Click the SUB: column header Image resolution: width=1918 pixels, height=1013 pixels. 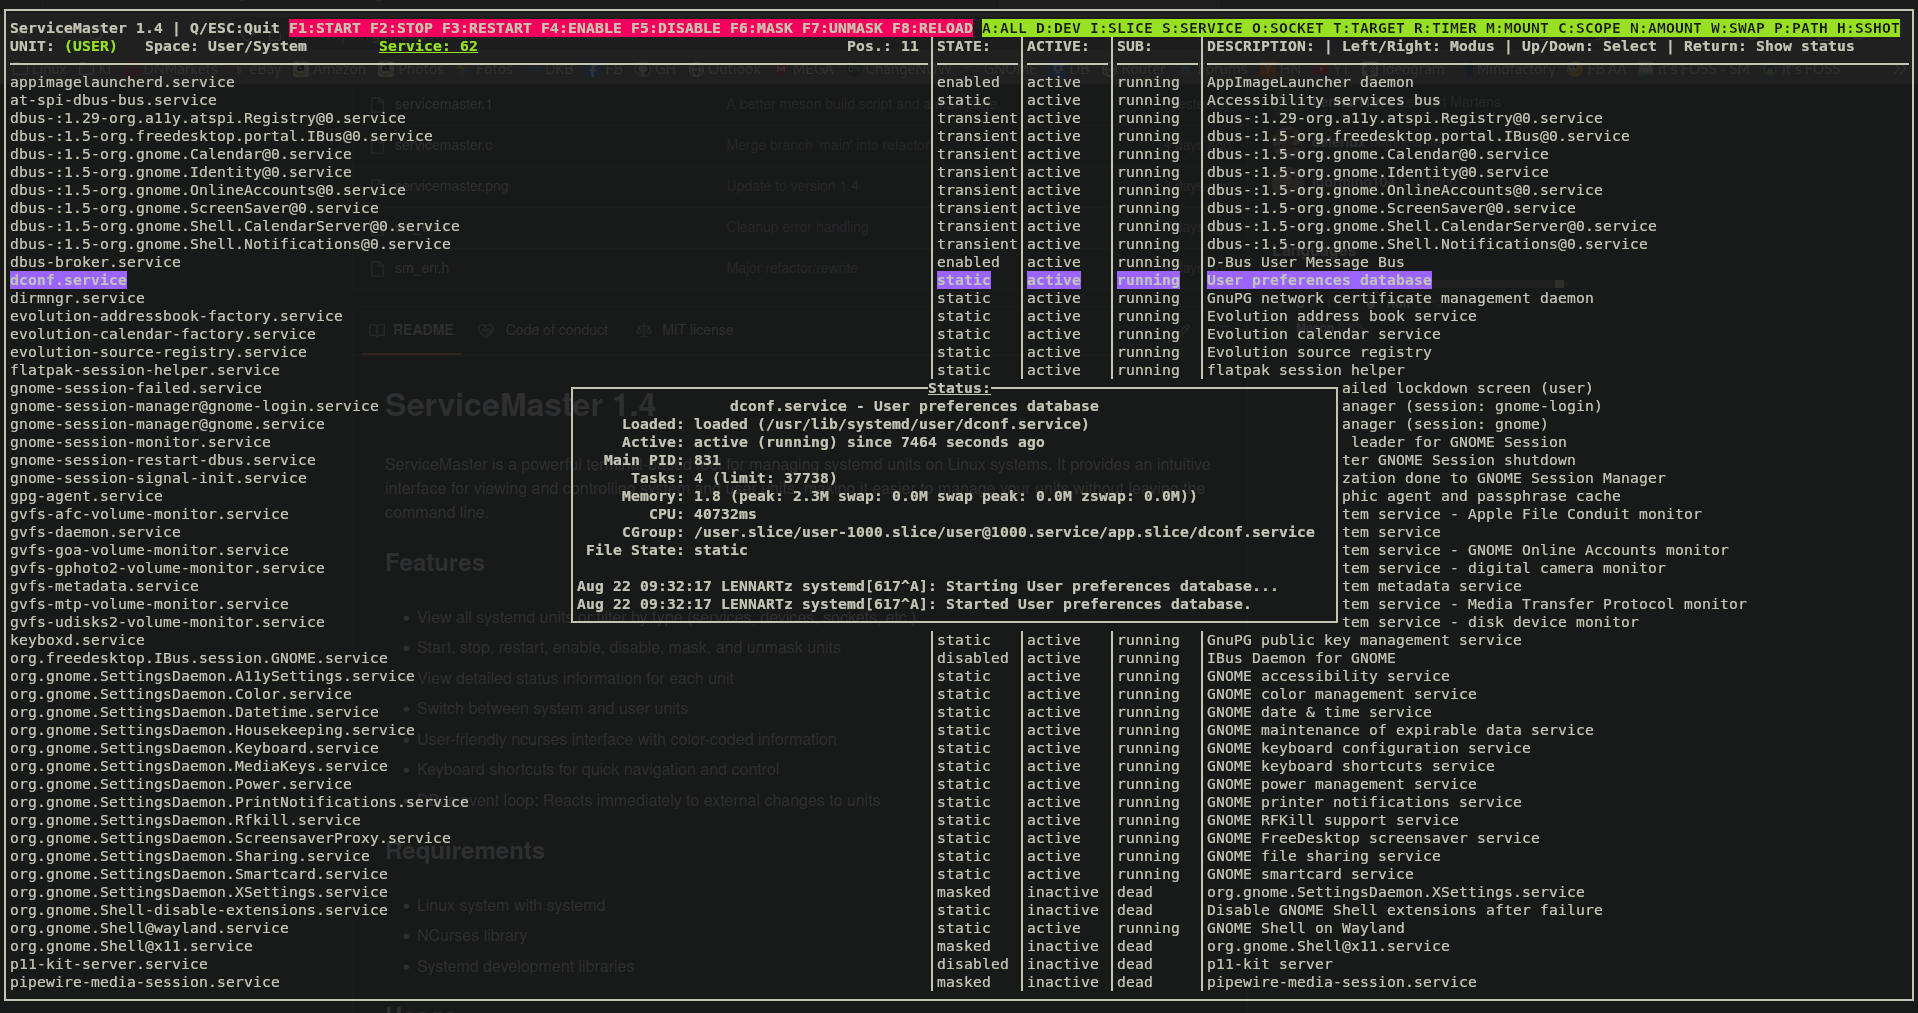pos(1135,46)
